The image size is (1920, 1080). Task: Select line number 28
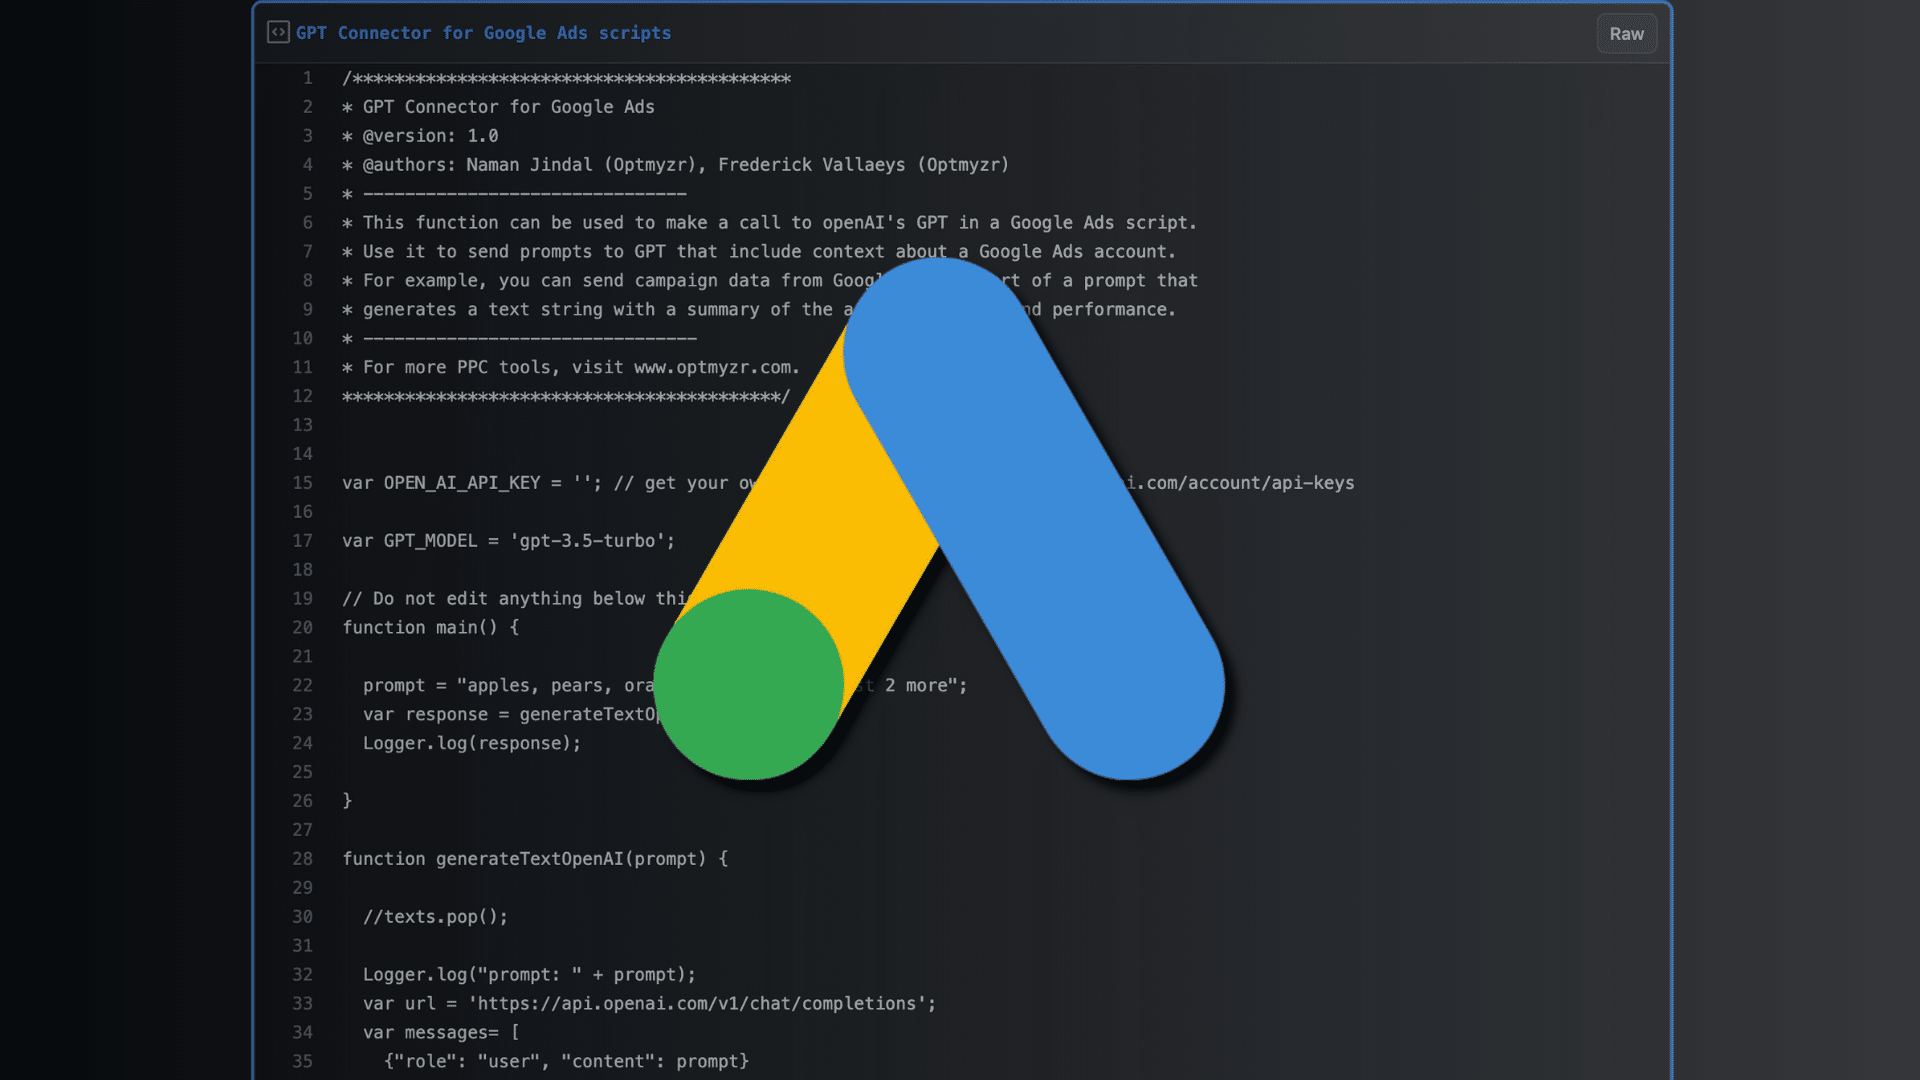302,858
